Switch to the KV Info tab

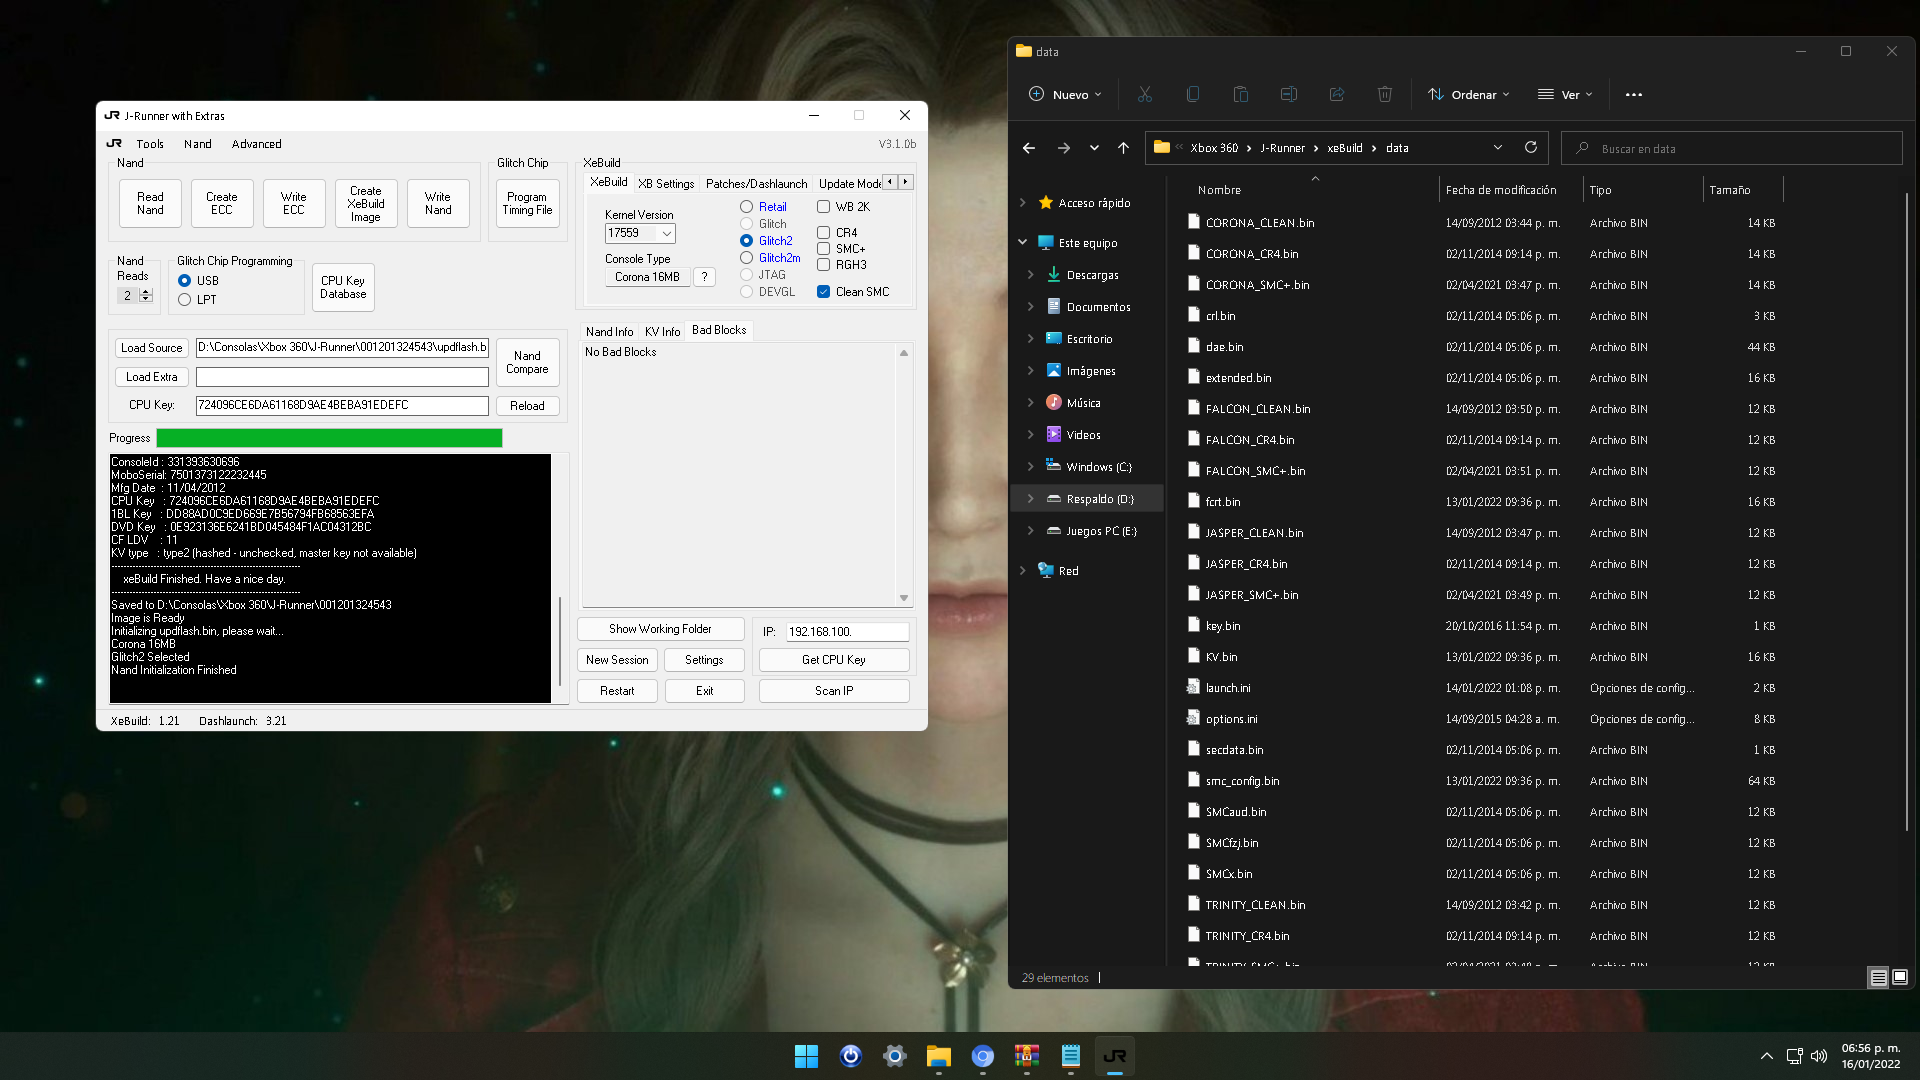pyautogui.click(x=662, y=332)
